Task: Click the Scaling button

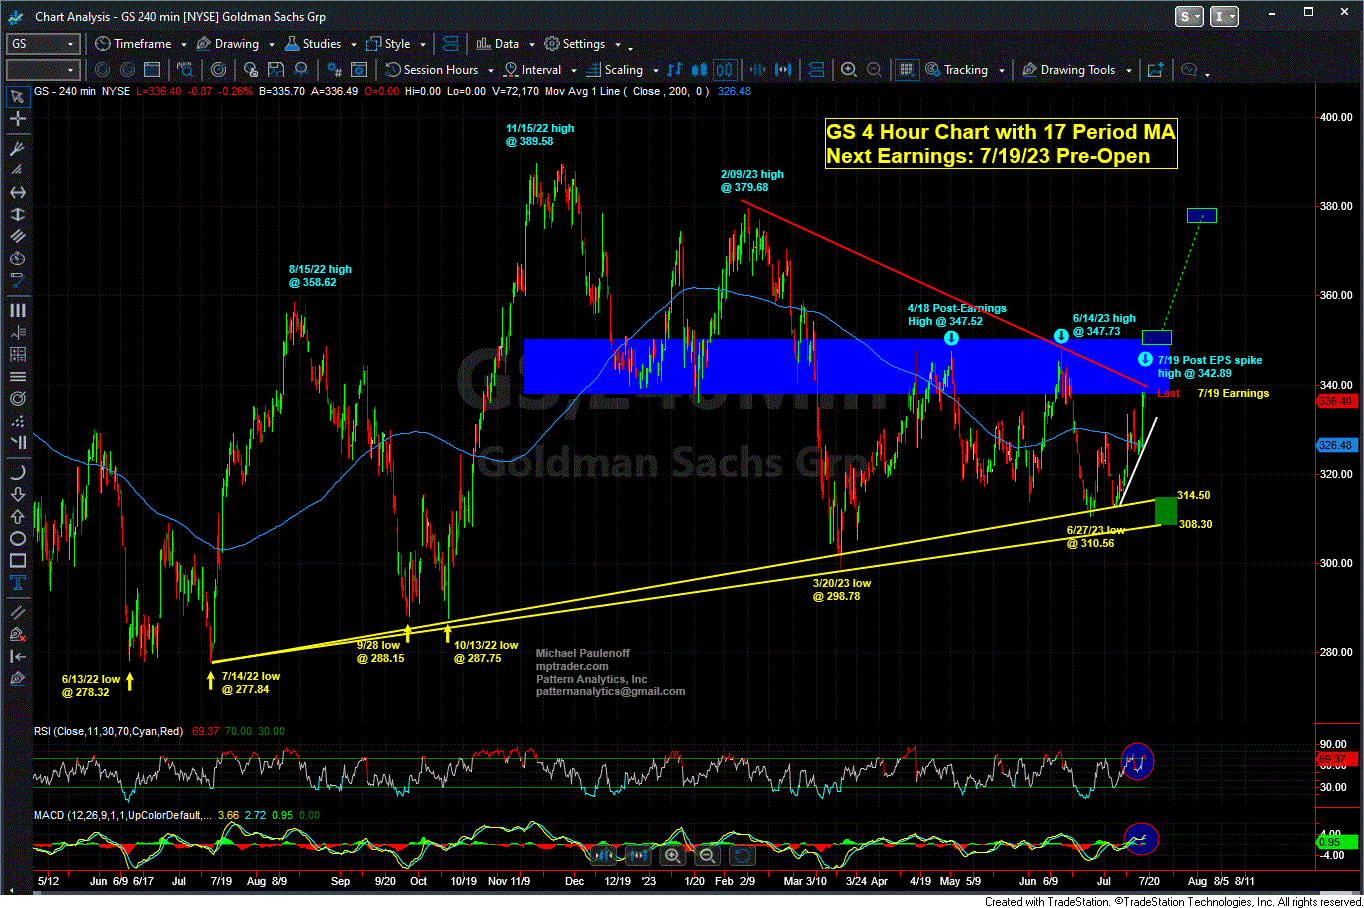Action: [615, 70]
